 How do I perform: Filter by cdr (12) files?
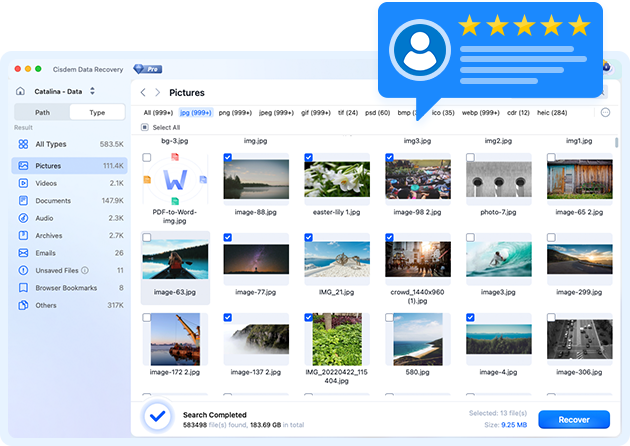518,113
